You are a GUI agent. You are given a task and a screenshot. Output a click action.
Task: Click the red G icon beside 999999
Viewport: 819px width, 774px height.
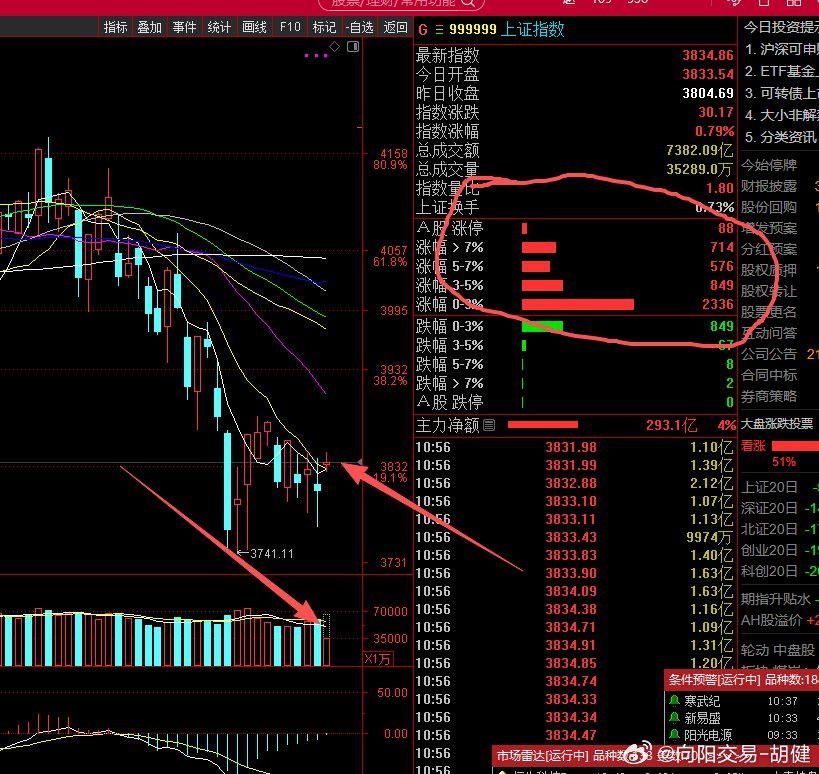tap(423, 30)
